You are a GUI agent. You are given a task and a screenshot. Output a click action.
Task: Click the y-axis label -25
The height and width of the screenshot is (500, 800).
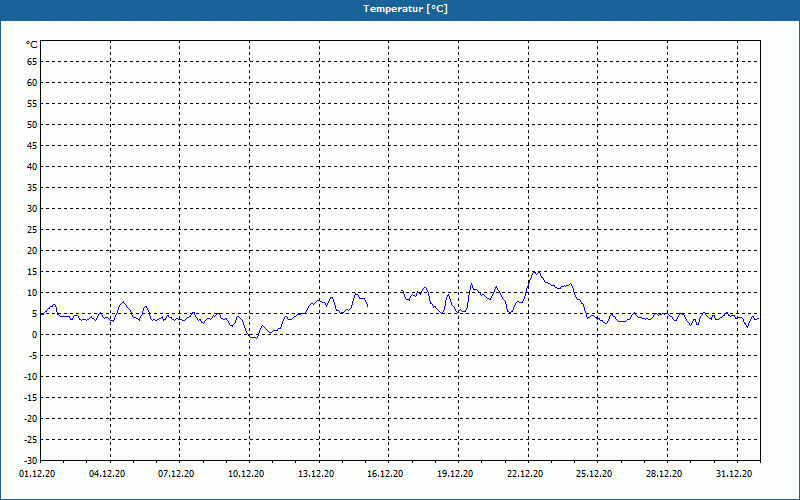click(x=31, y=439)
